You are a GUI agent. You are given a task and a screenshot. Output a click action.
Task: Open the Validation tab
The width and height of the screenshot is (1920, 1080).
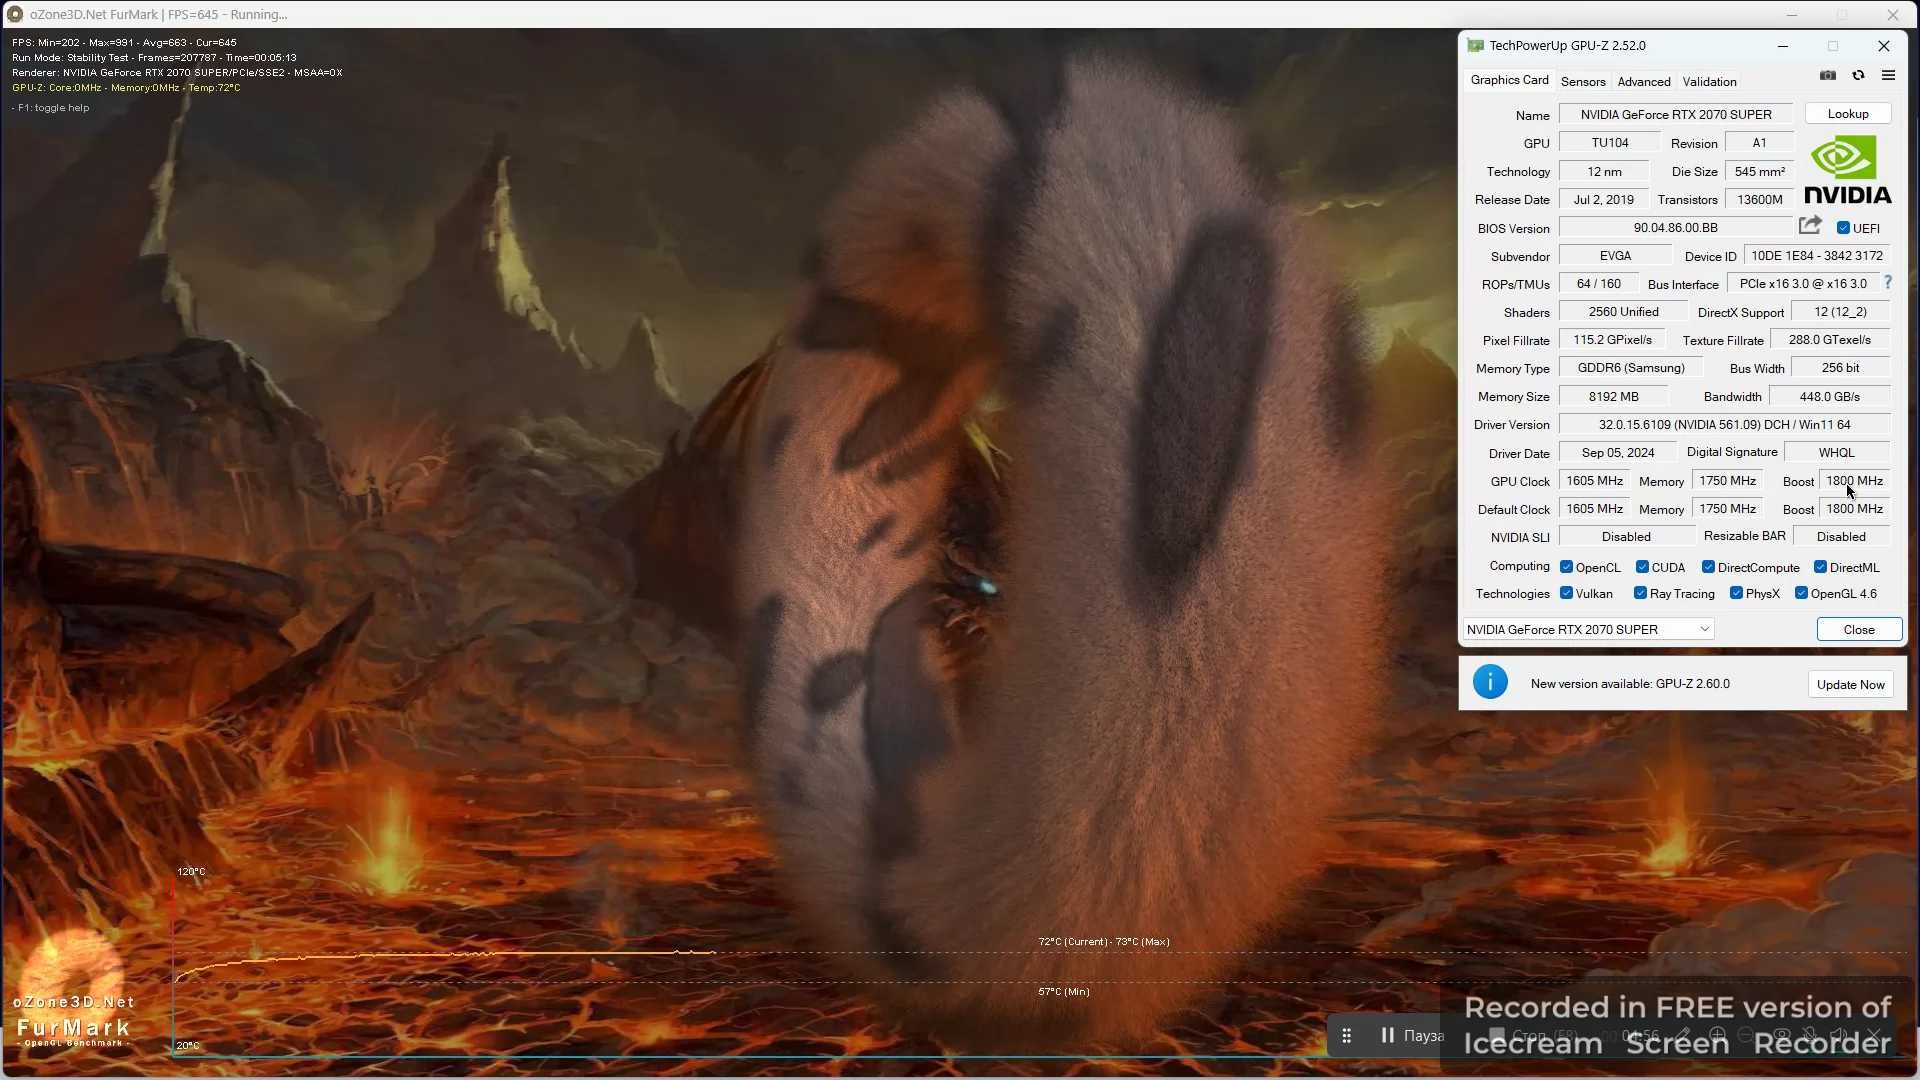coord(1709,82)
